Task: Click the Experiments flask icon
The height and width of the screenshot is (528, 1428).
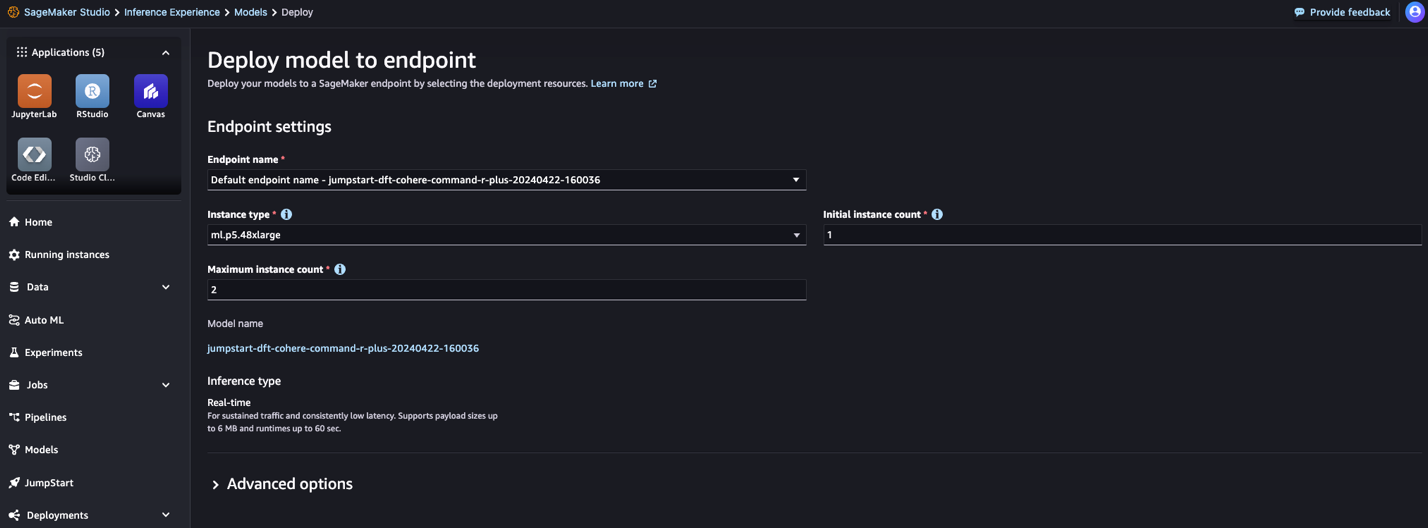Action: [x=14, y=353]
